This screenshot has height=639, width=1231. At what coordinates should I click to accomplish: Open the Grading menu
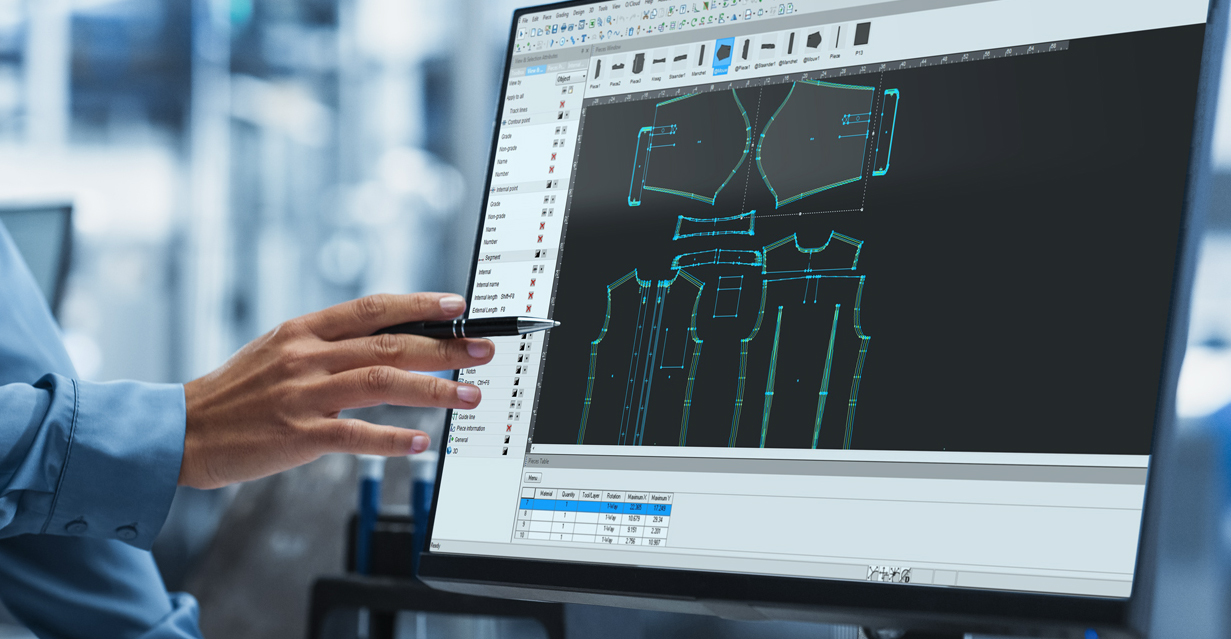561,15
